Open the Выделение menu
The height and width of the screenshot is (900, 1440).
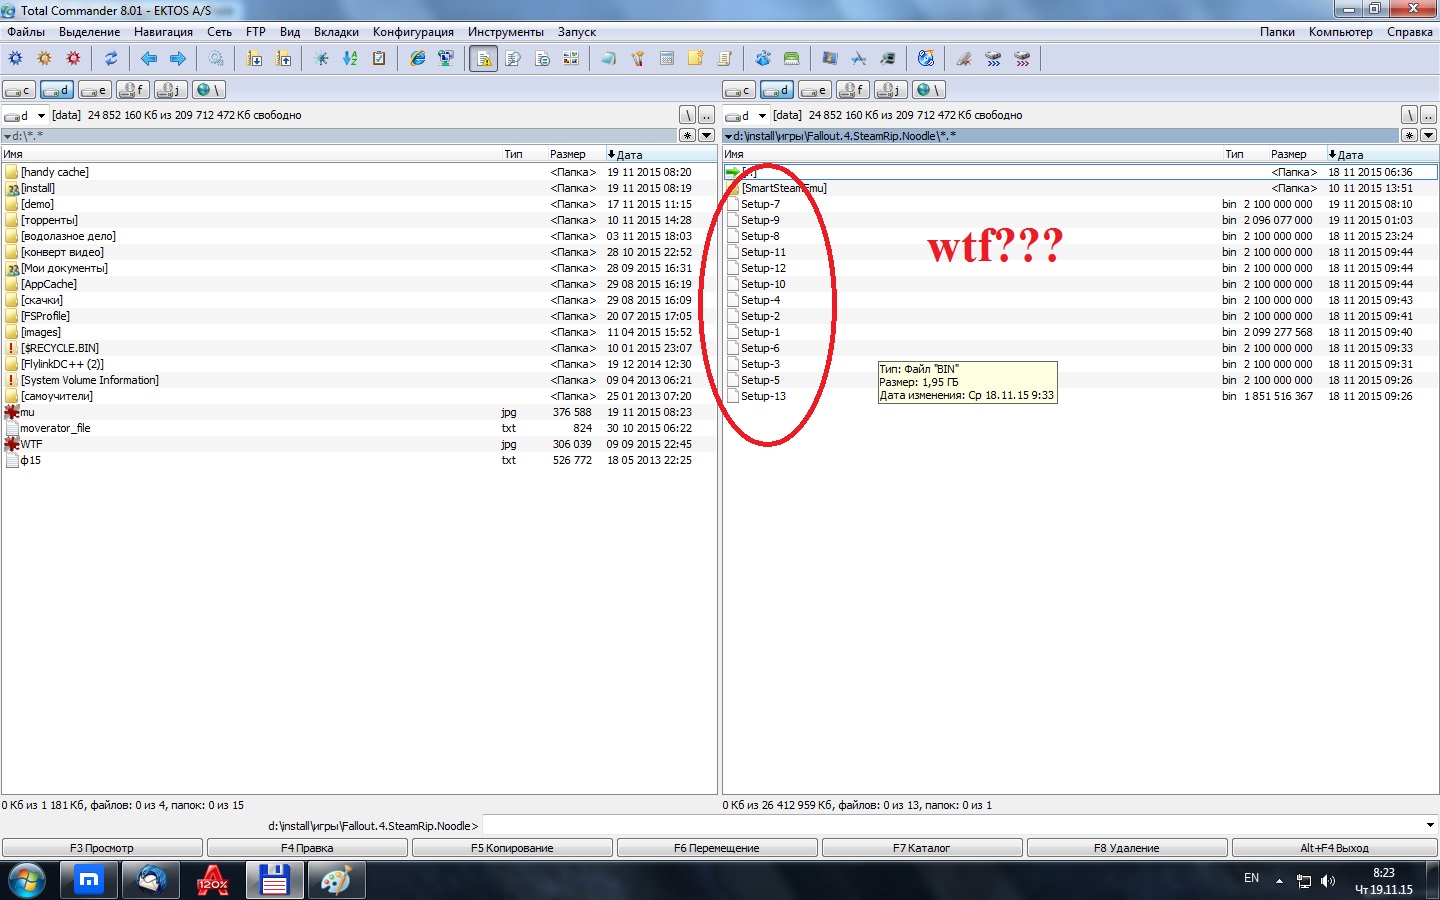pyautogui.click(x=89, y=32)
